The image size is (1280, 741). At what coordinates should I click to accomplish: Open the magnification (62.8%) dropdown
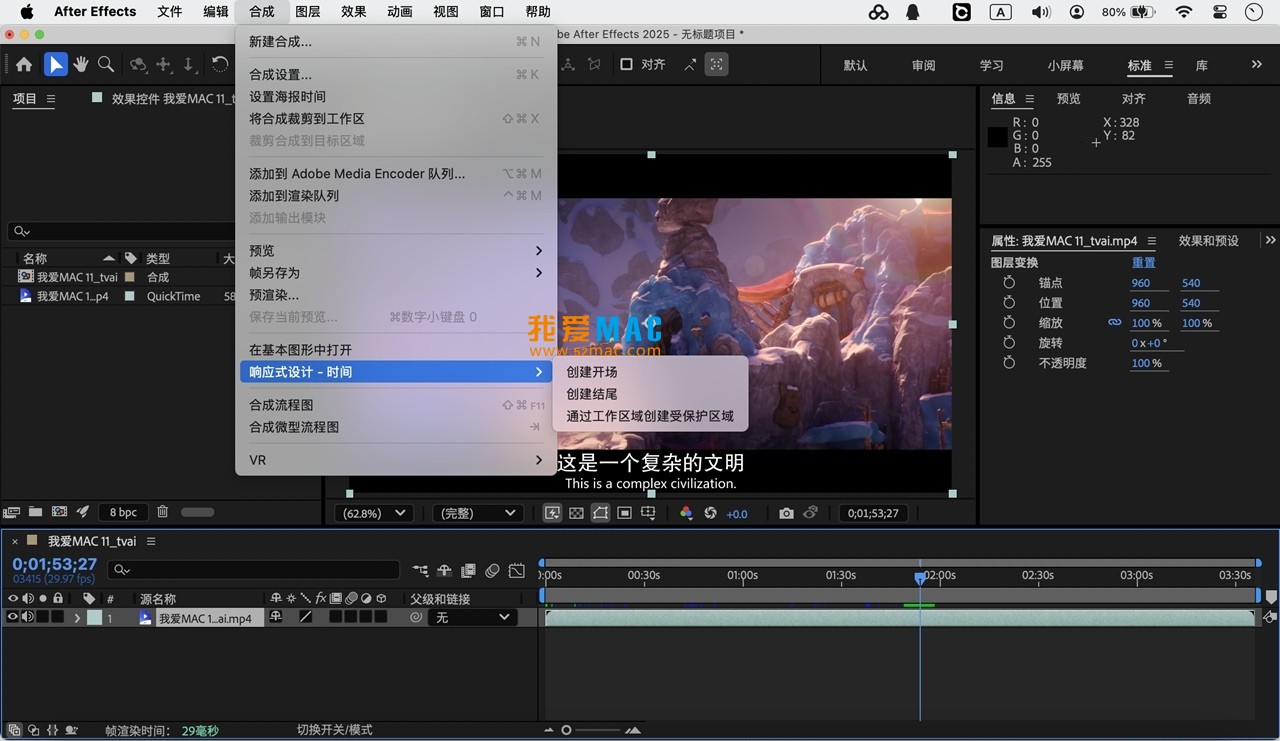pyautogui.click(x=375, y=513)
